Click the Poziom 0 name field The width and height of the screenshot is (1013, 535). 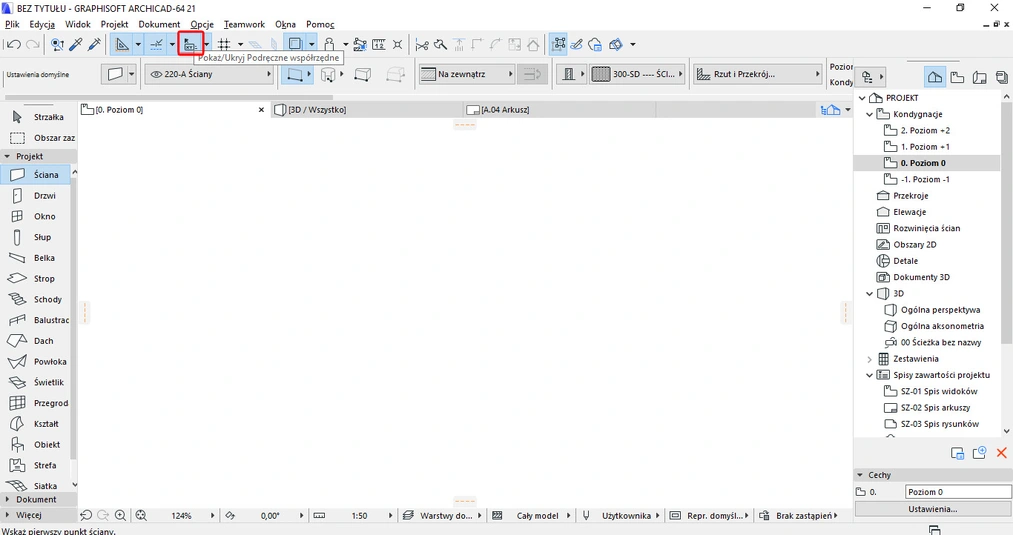pos(958,492)
